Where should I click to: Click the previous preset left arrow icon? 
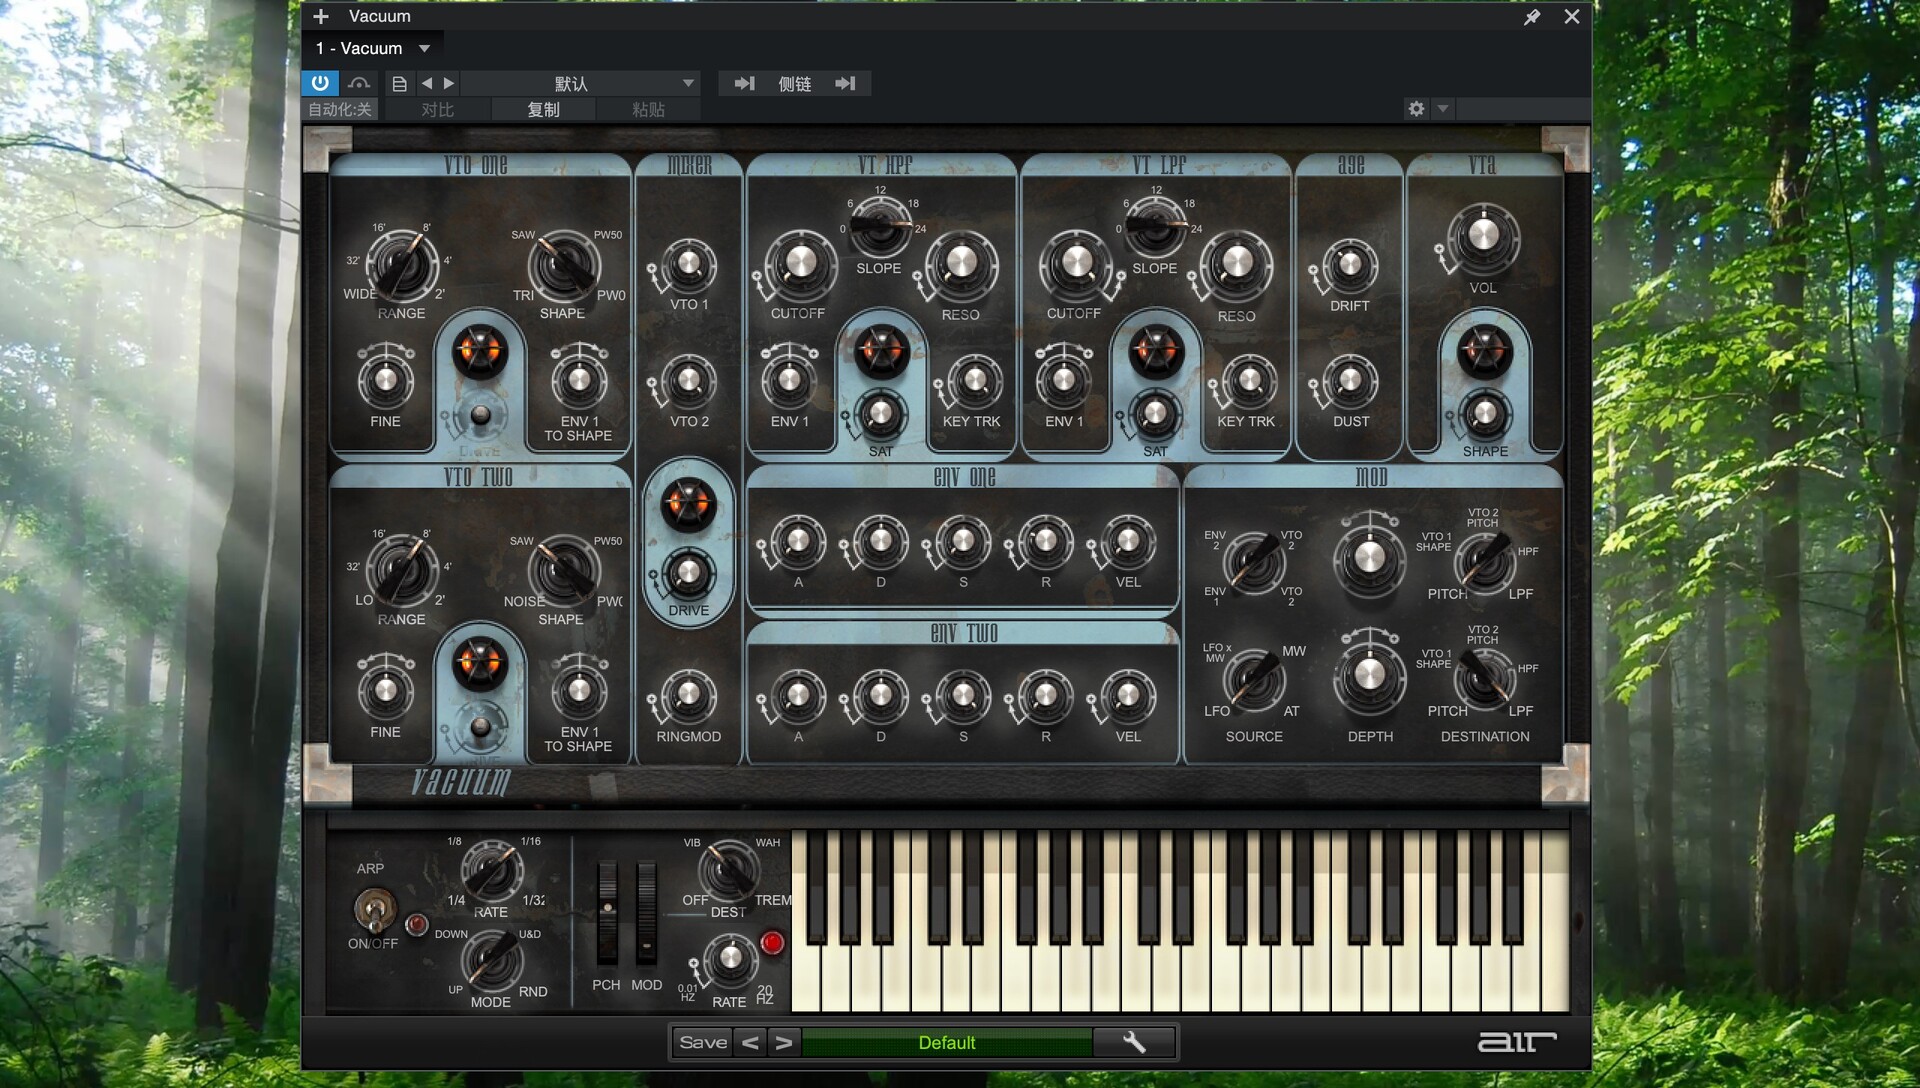[x=427, y=83]
